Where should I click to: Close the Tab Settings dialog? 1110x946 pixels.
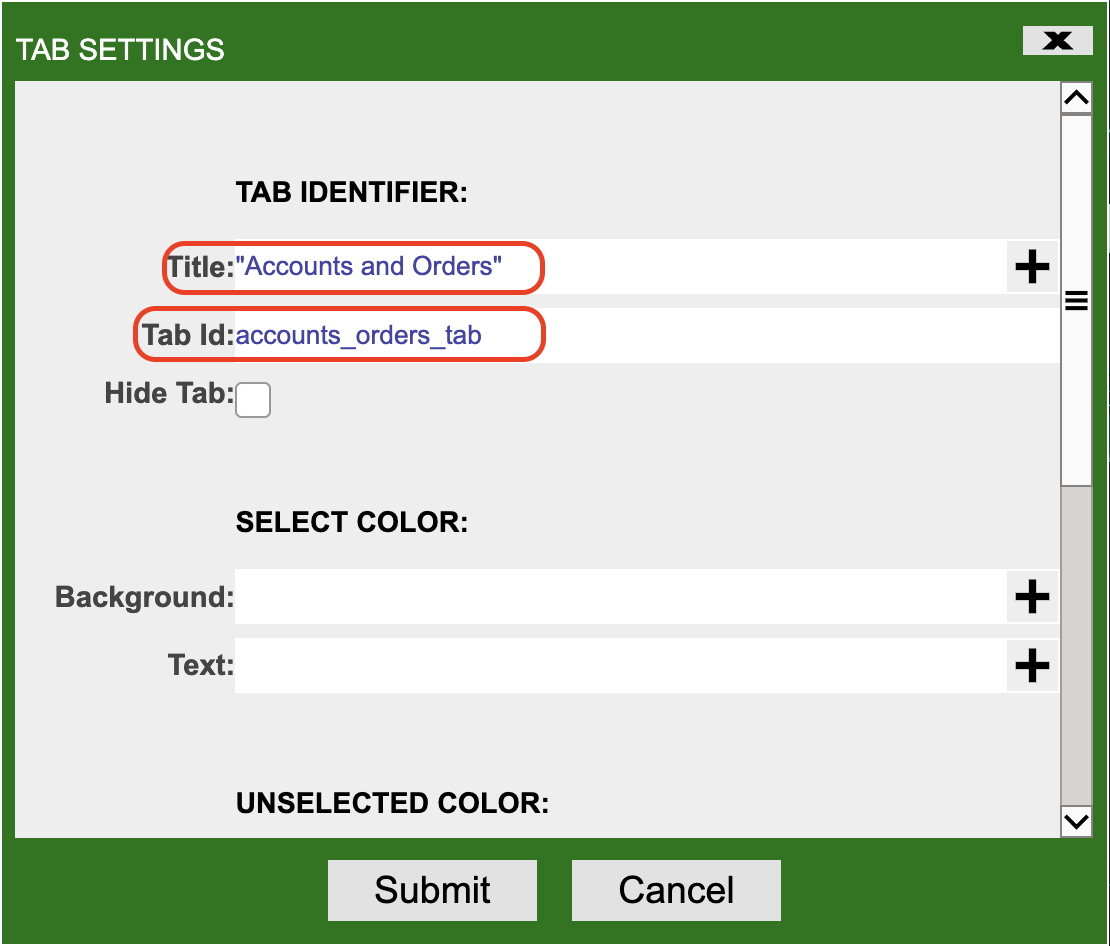(x=1057, y=41)
